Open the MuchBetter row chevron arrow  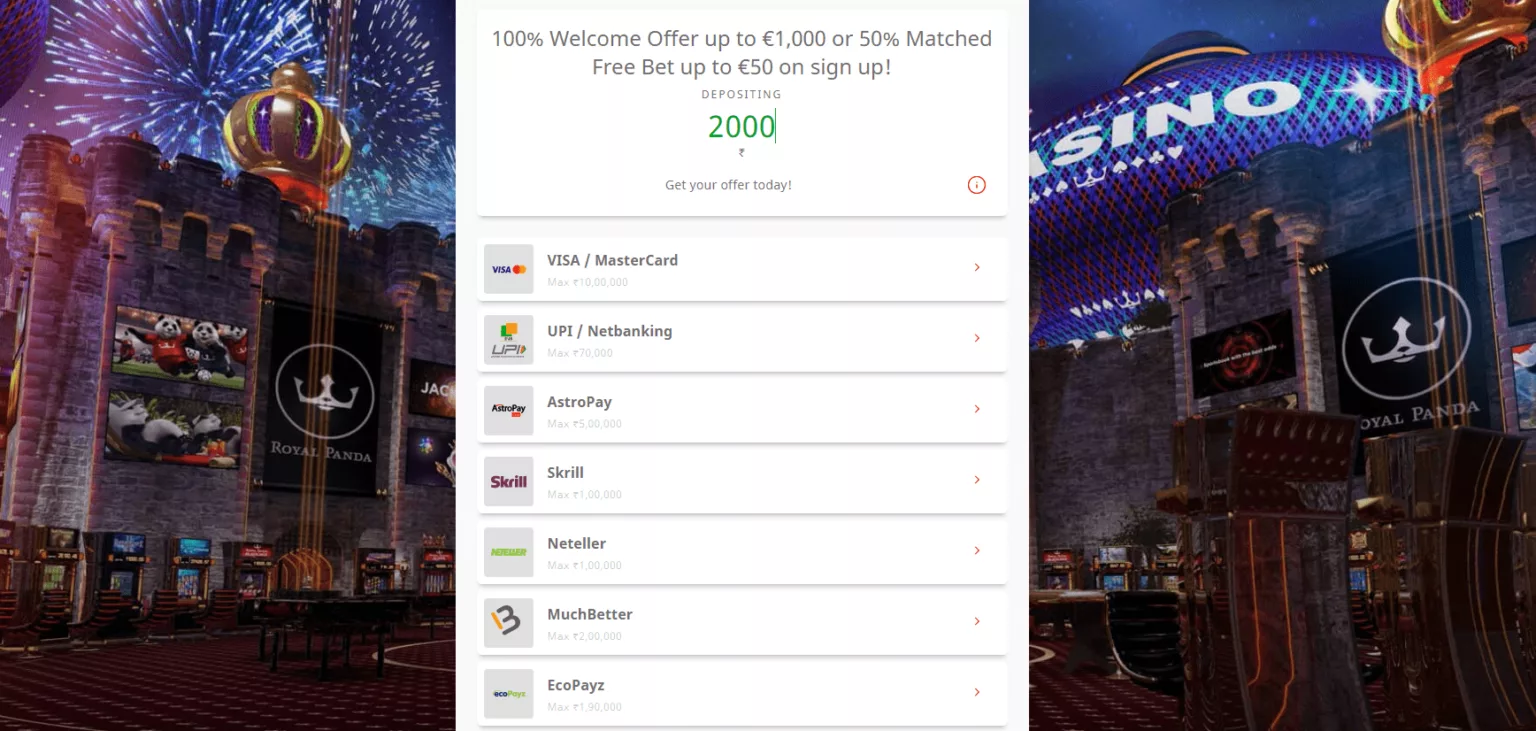pyautogui.click(x=977, y=621)
